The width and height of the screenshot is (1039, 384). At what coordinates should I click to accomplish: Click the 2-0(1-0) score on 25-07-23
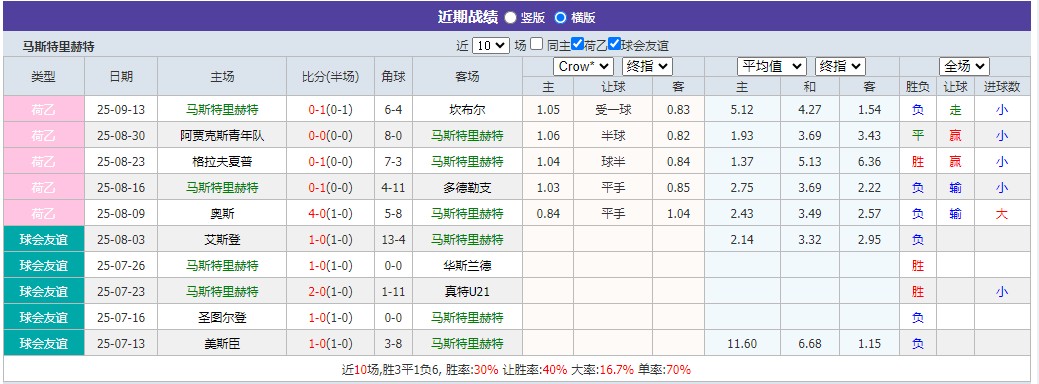330,292
